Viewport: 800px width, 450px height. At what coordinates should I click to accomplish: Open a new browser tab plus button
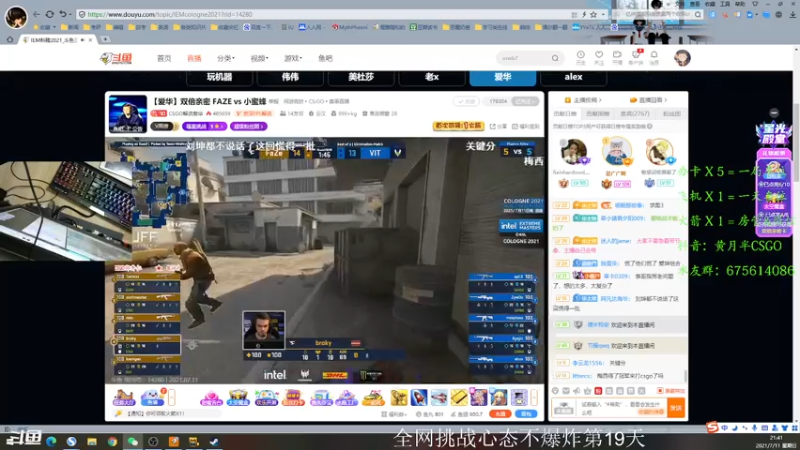pyautogui.click(x=105, y=39)
